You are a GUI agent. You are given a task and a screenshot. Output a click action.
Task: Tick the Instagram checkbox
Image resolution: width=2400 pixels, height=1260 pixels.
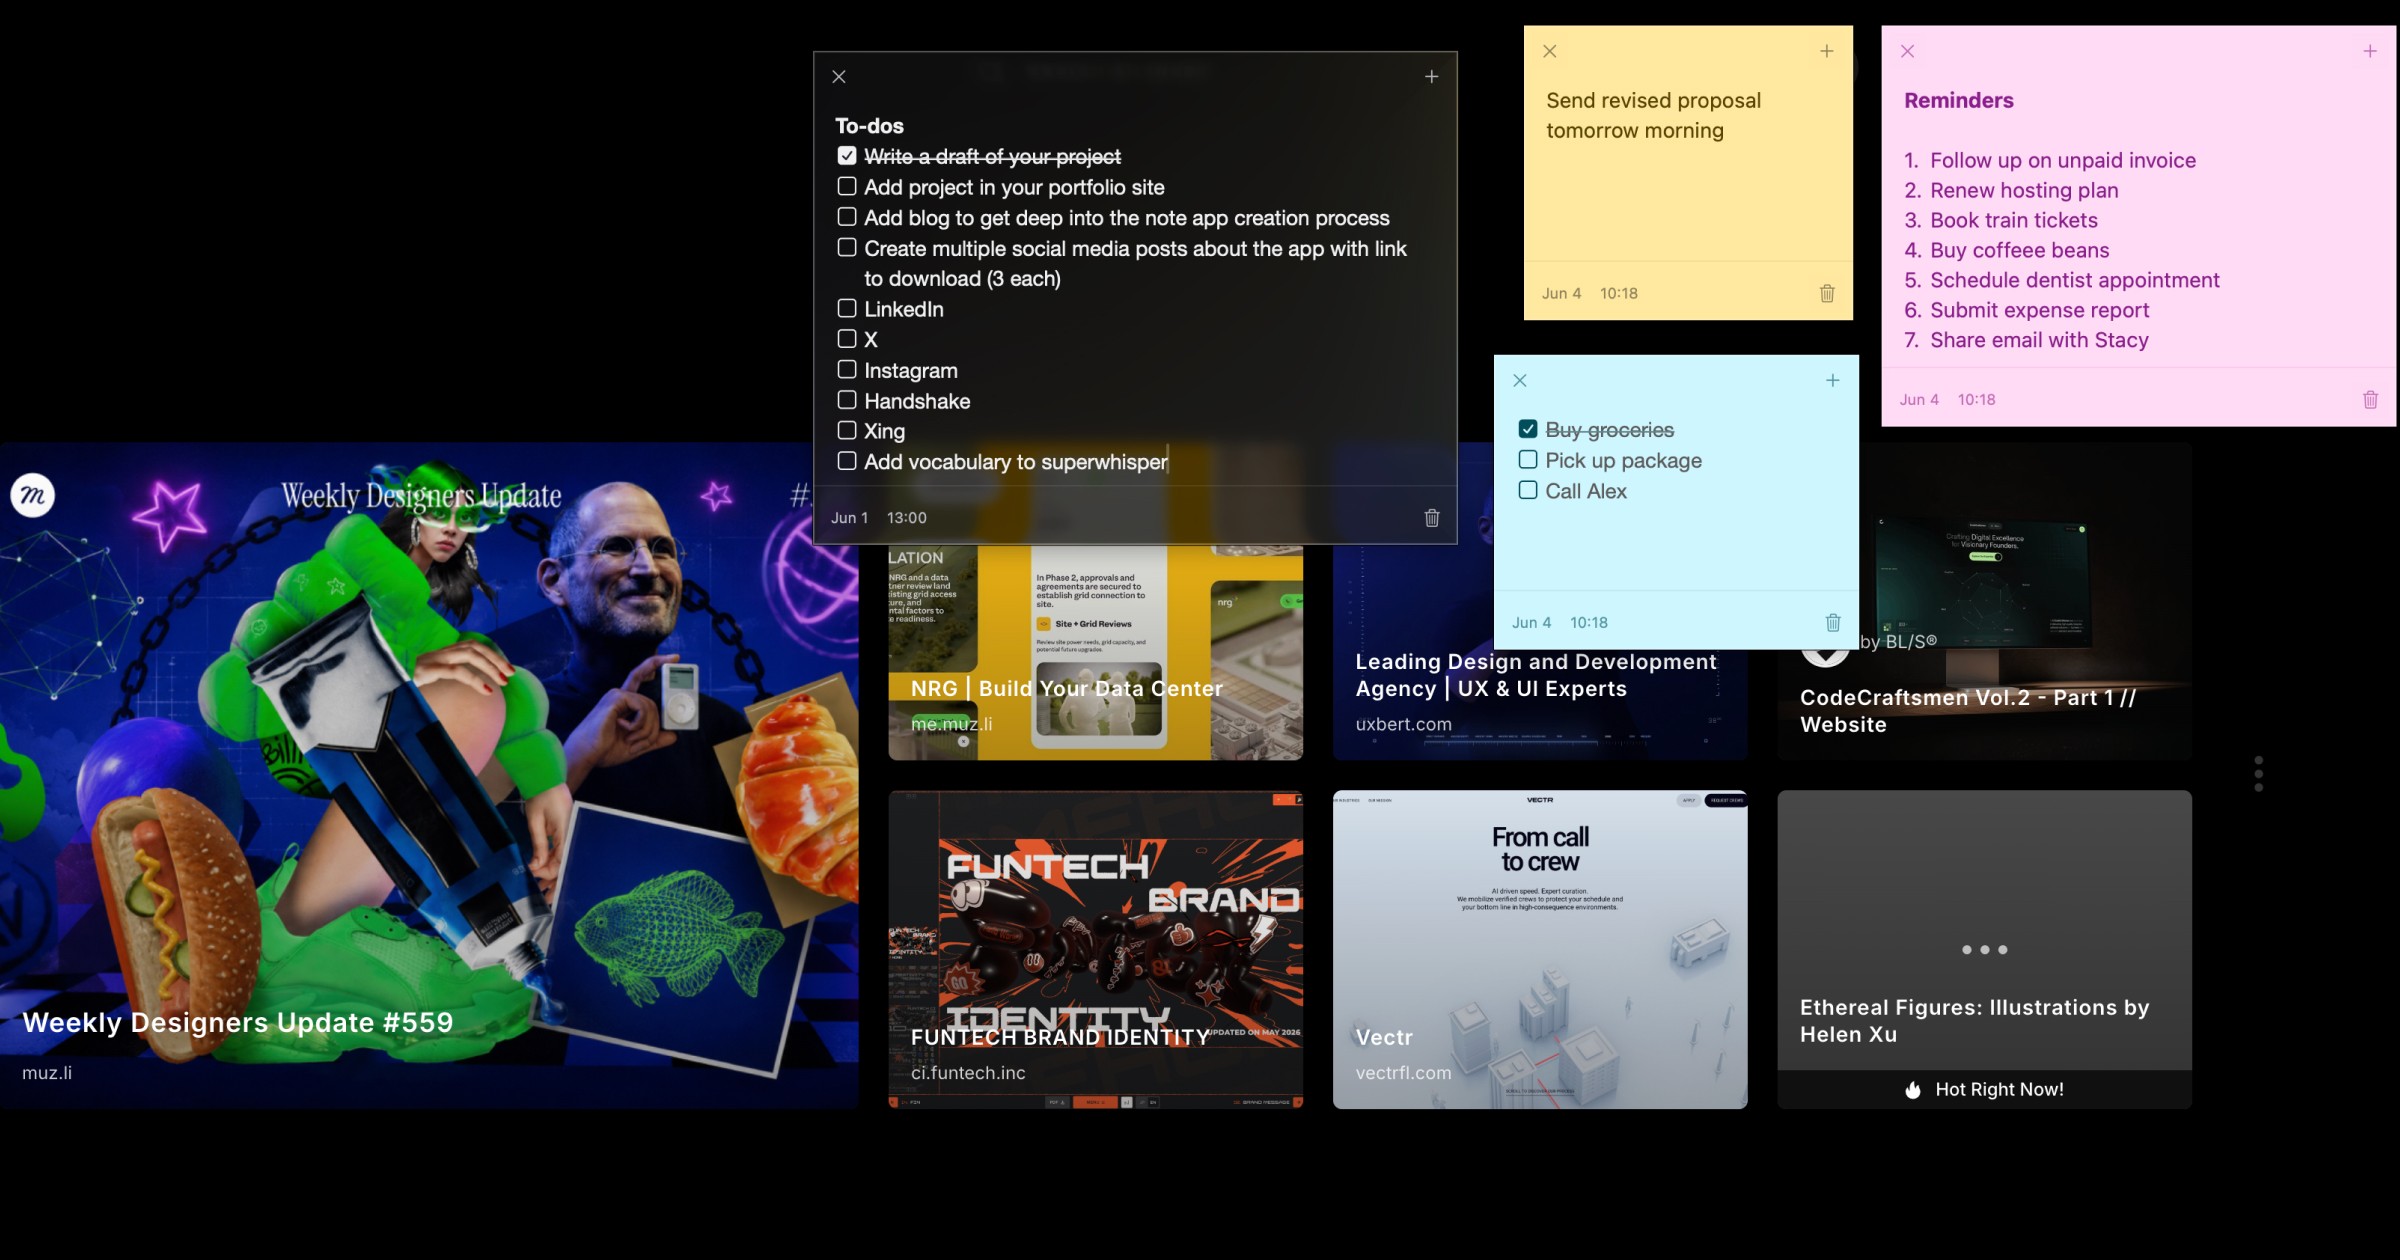pos(847,369)
